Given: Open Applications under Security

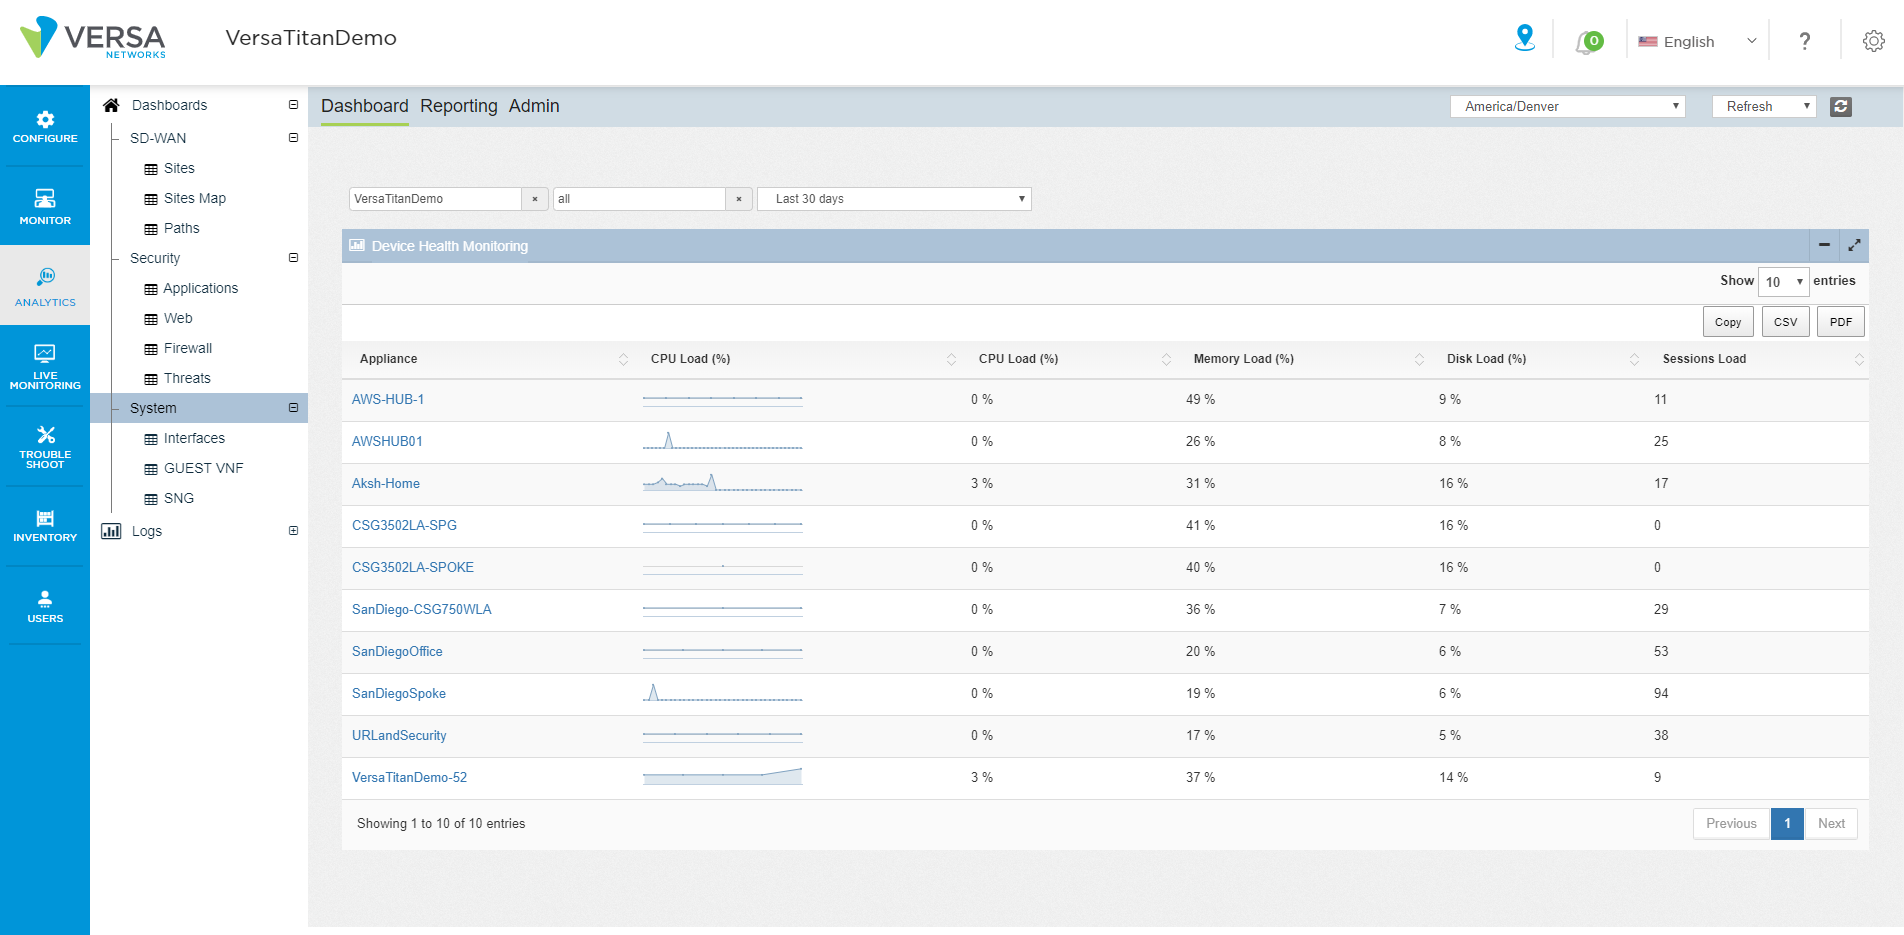Looking at the screenshot, I should coord(200,288).
